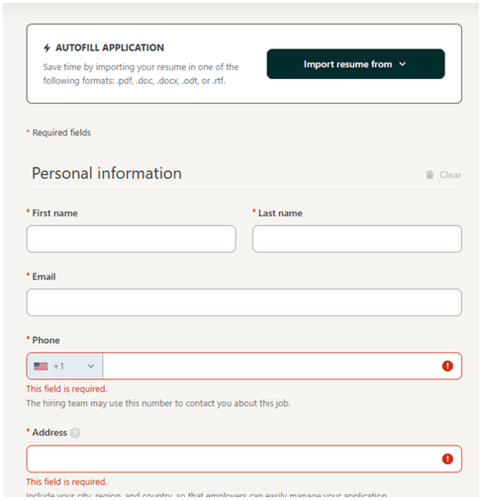Focus the First name input field
The height and width of the screenshot is (500, 482).
click(131, 239)
